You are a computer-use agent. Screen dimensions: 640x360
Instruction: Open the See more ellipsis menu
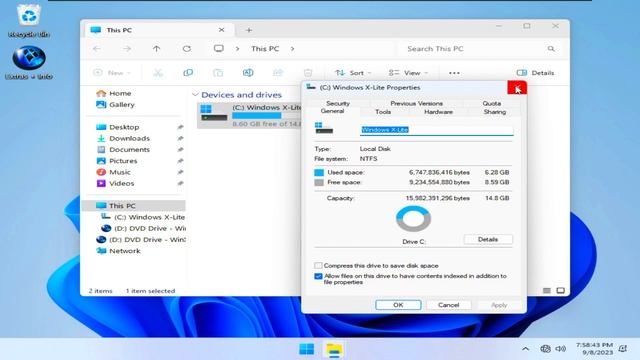tap(454, 73)
